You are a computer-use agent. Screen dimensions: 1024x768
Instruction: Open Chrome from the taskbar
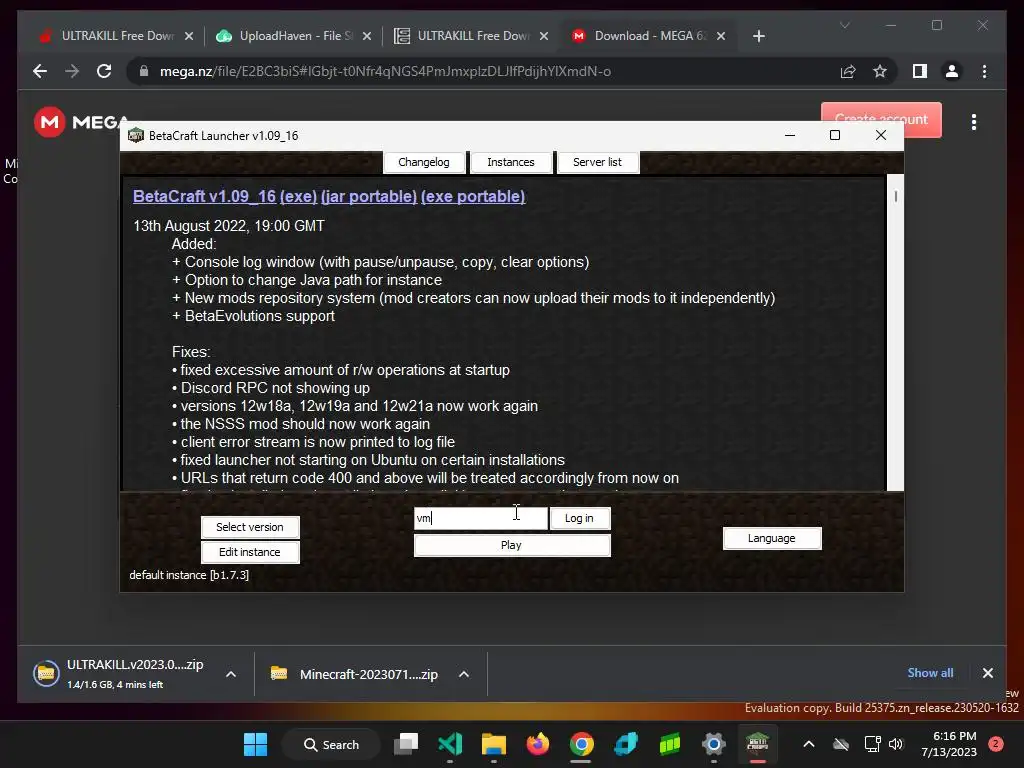[x=581, y=744]
